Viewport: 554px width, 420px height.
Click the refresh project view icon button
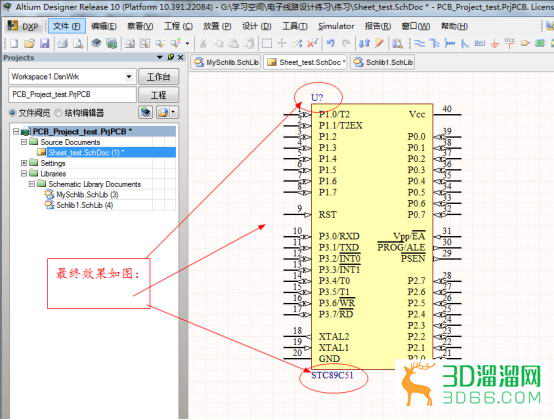click(145, 113)
